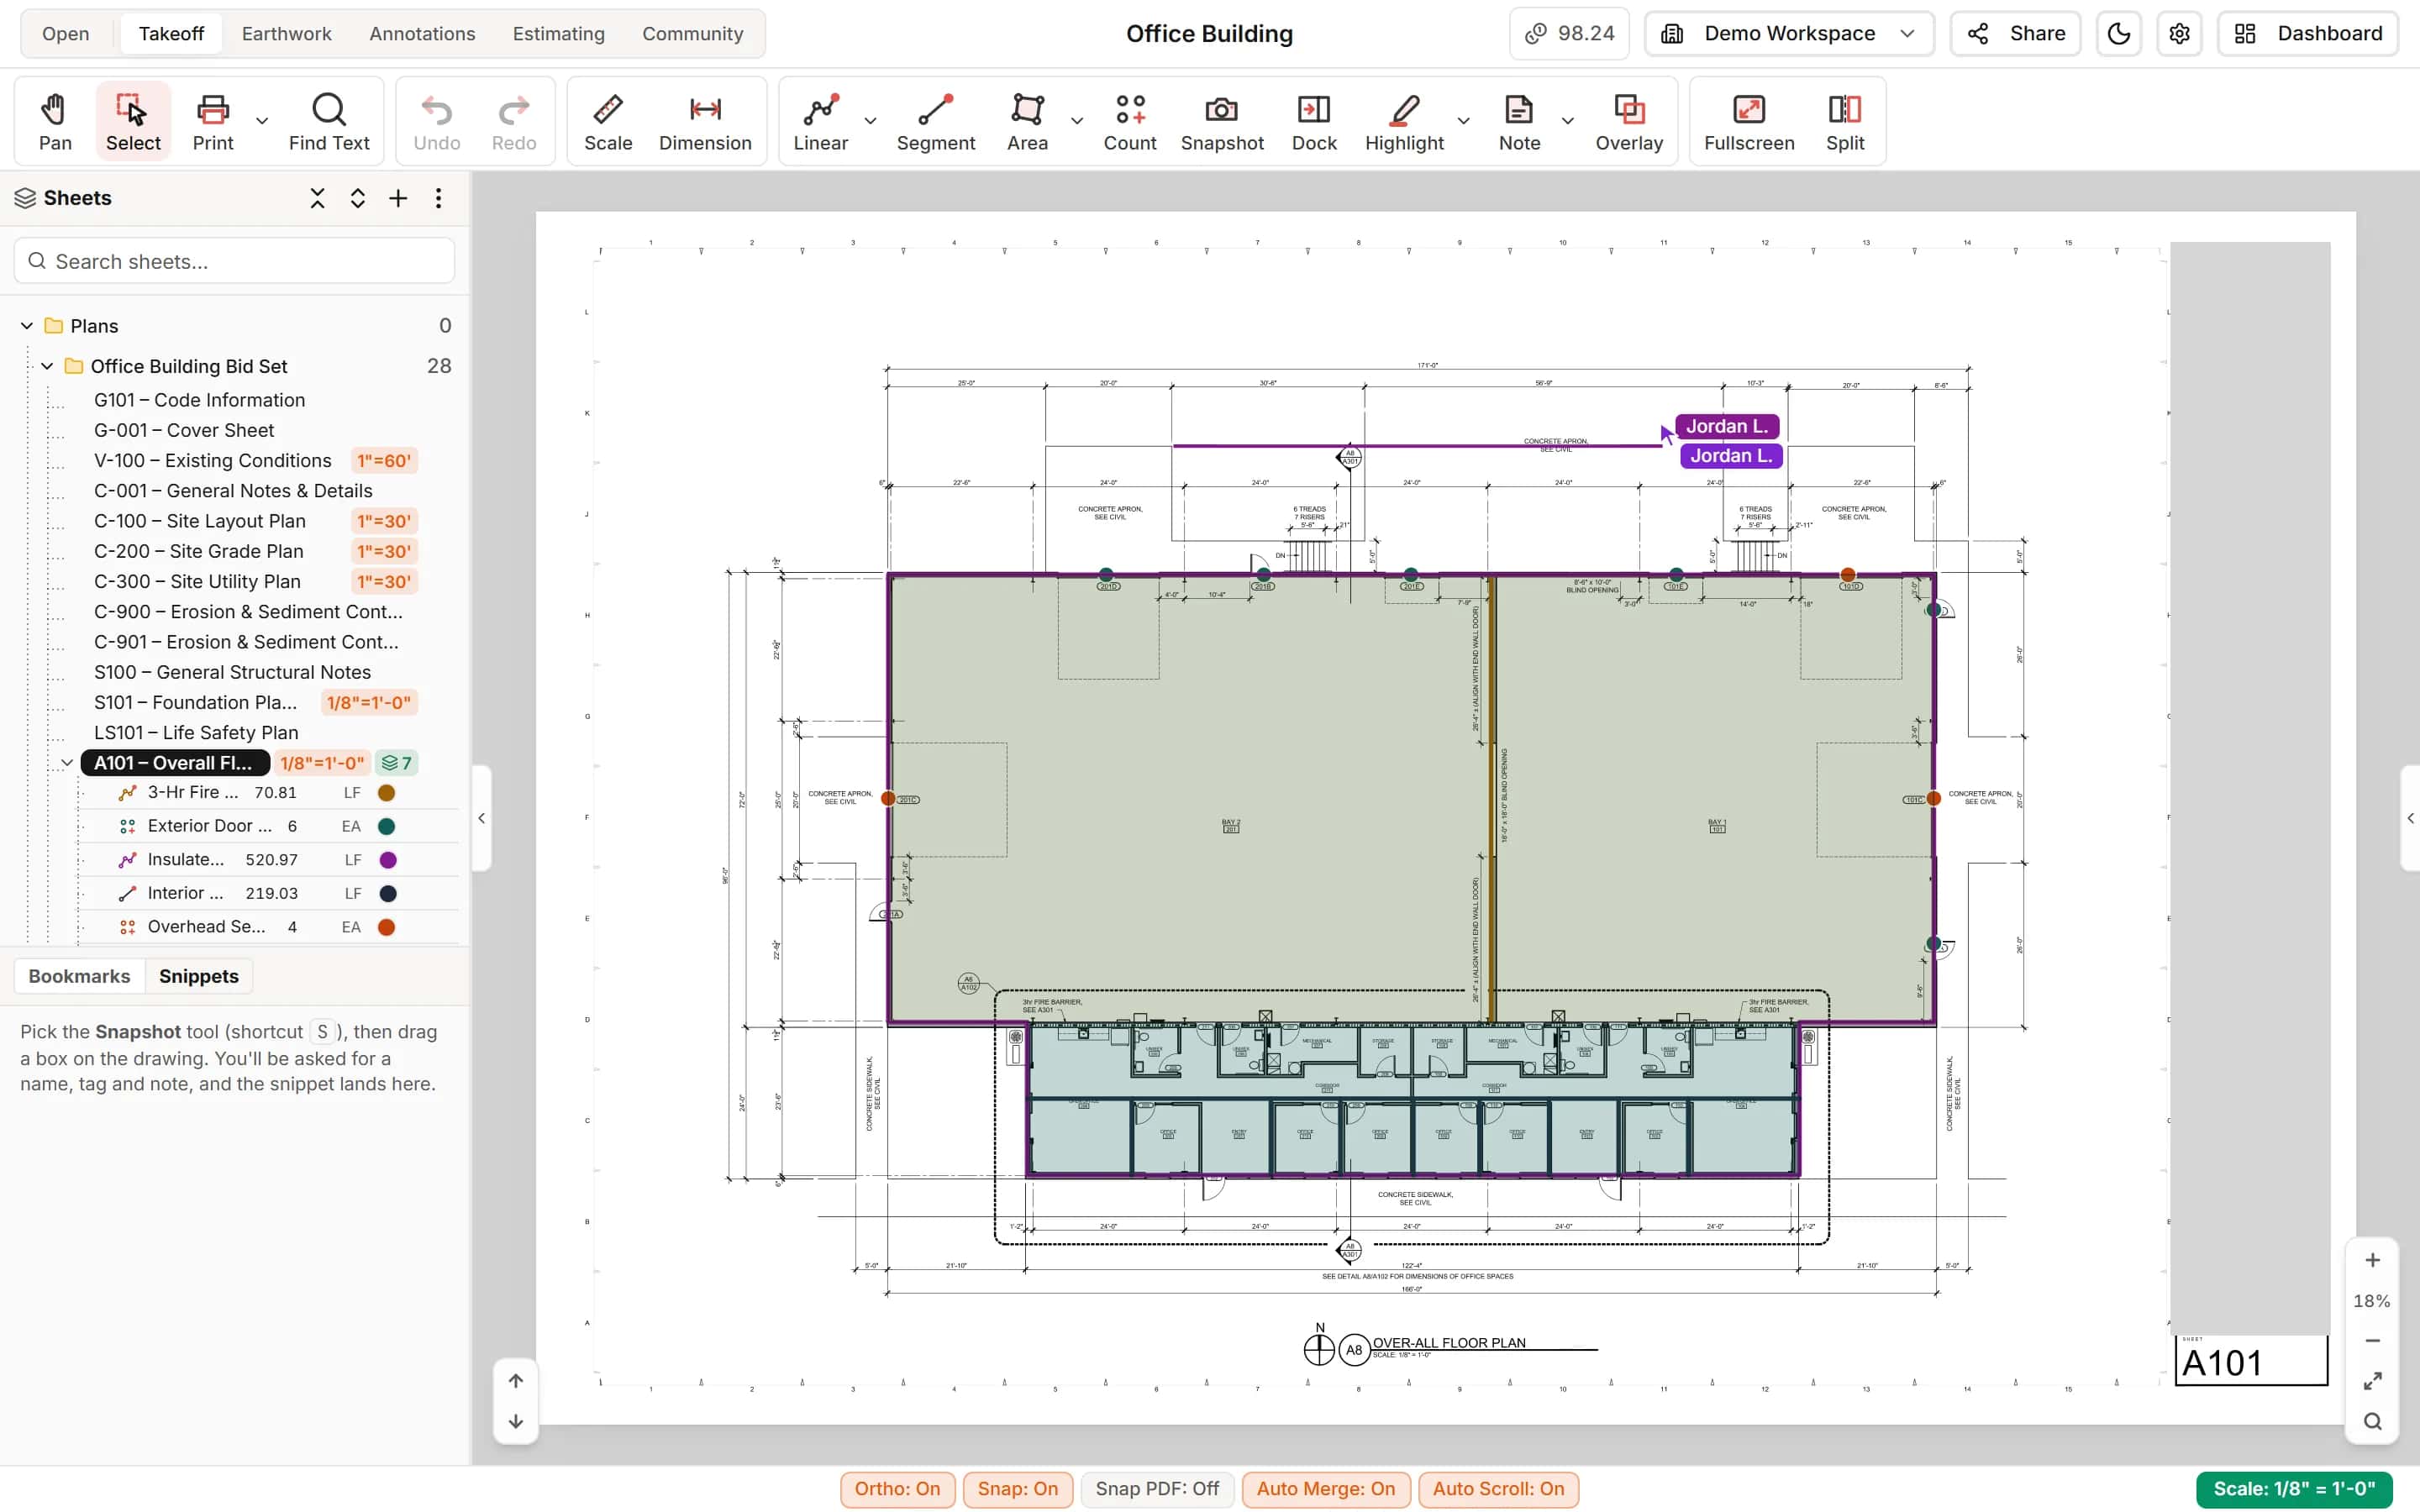Select the Area tool
Image resolution: width=2420 pixels, height=1512 pixels.
click(x=1027, y=122)
